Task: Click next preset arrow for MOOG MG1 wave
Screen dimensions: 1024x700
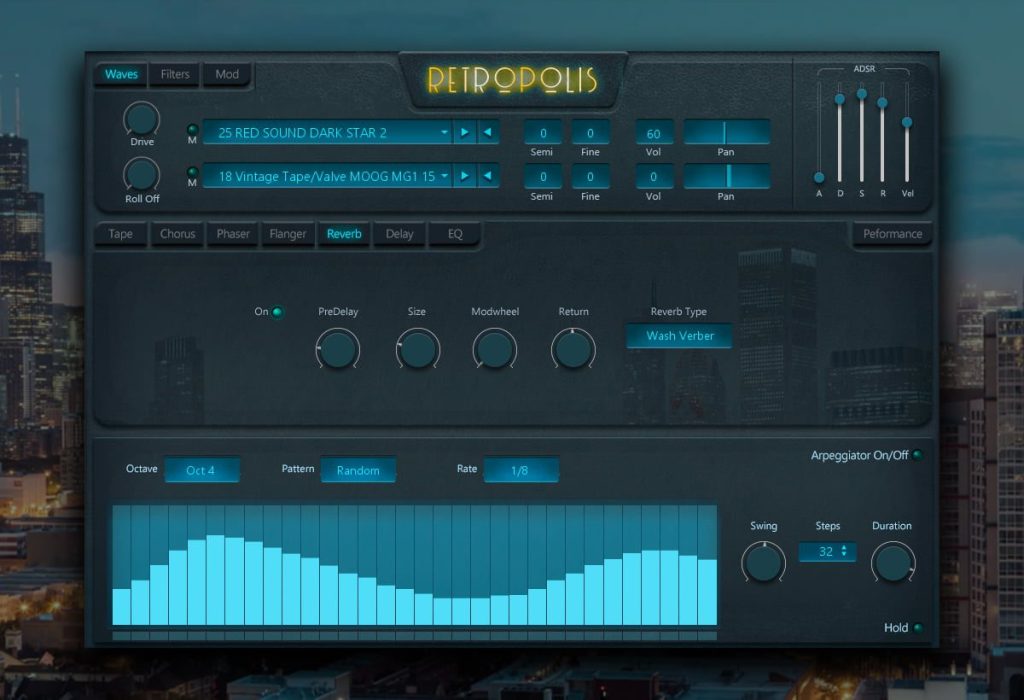Action: tap(464, 176)
